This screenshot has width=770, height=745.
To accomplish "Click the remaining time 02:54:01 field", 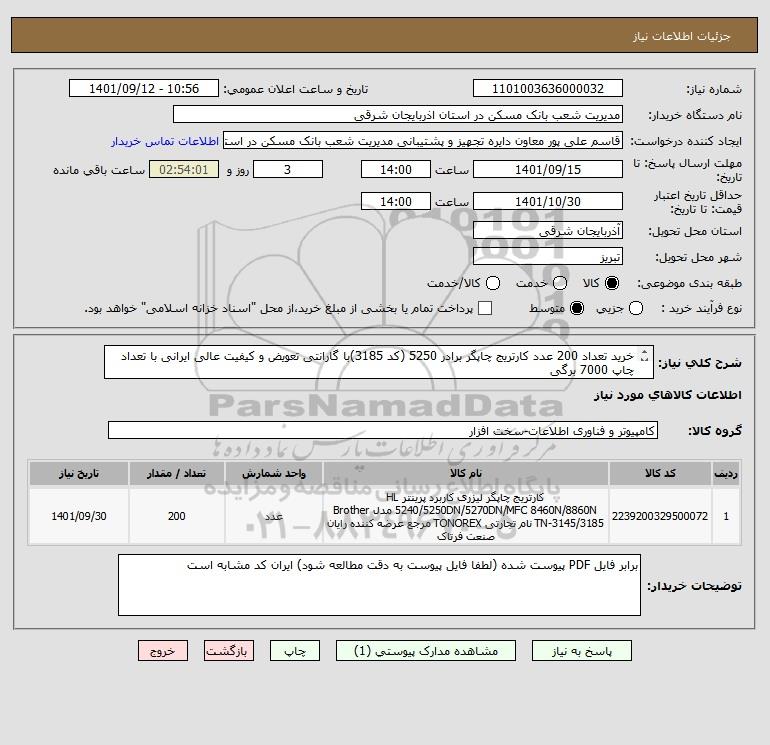I will pos(184,169).
